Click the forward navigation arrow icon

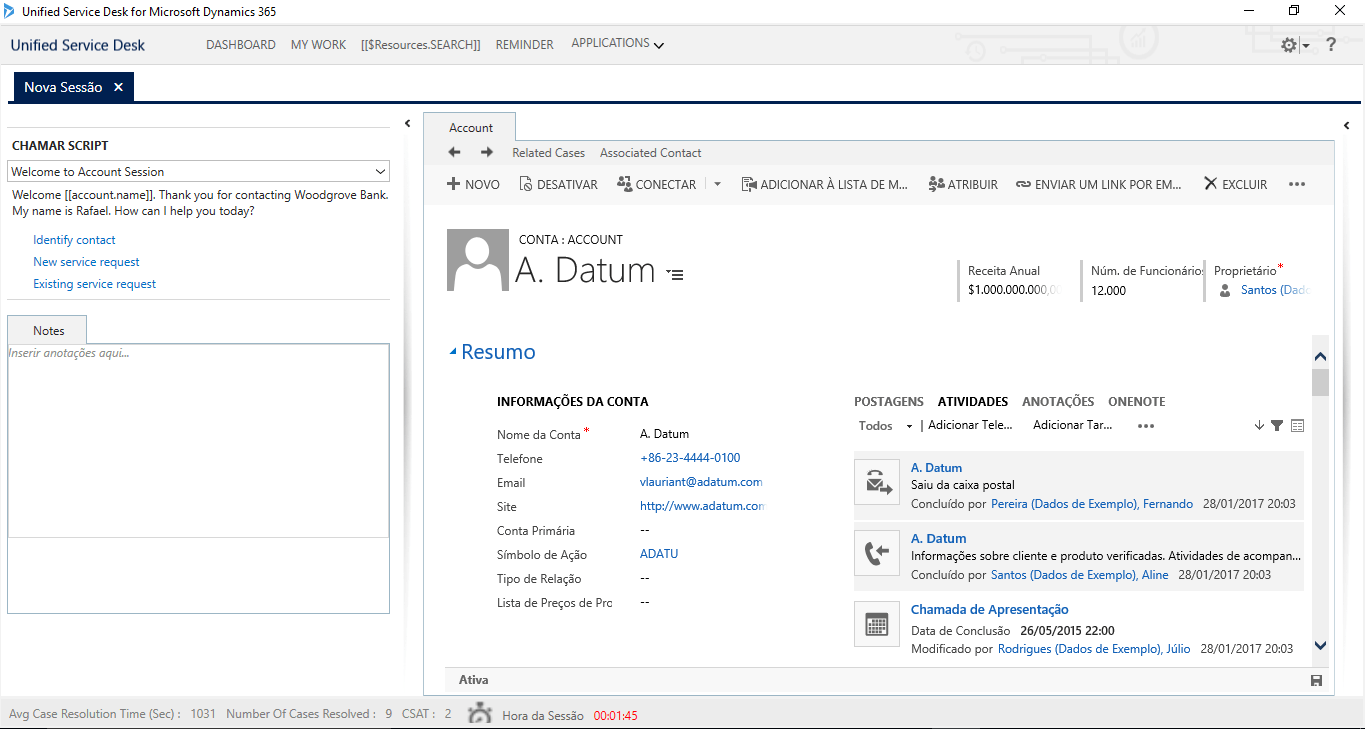(x=487, y=153)
